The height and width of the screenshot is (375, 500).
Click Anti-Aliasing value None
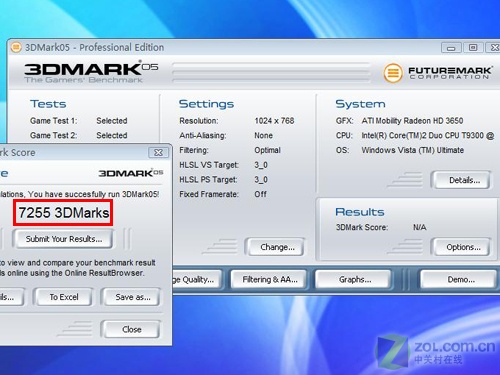(263, 136)
